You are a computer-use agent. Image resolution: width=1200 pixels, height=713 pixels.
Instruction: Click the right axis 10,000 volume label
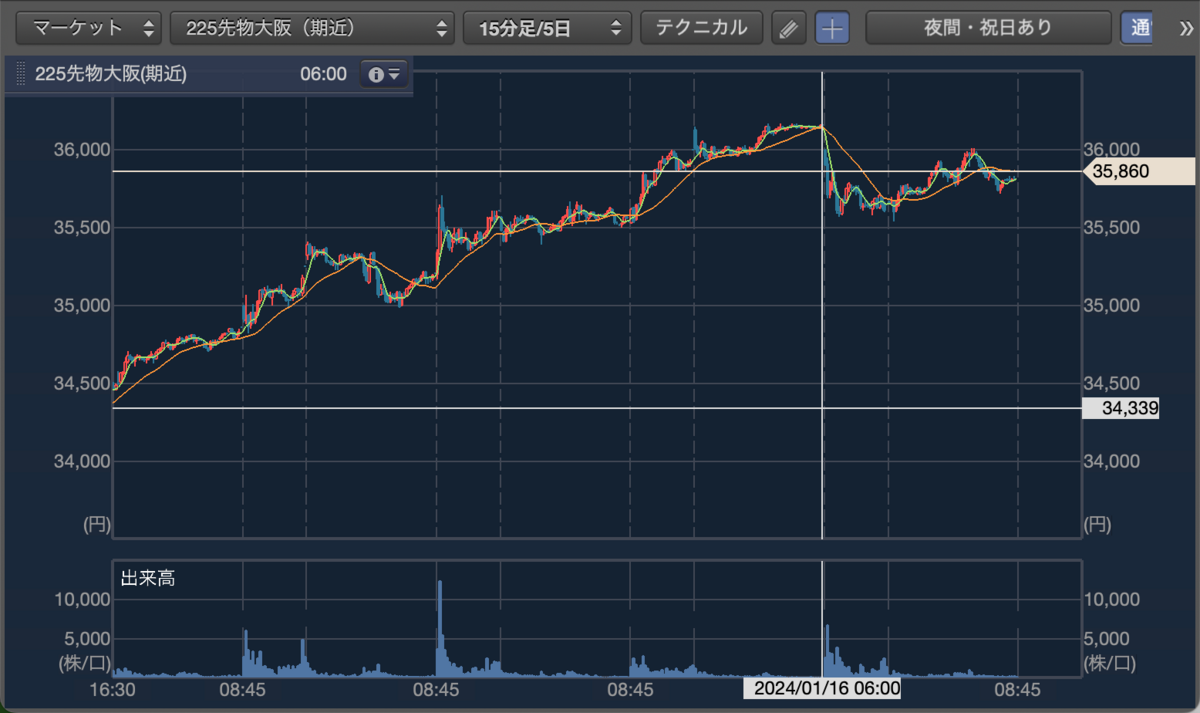coord(1112,599)
